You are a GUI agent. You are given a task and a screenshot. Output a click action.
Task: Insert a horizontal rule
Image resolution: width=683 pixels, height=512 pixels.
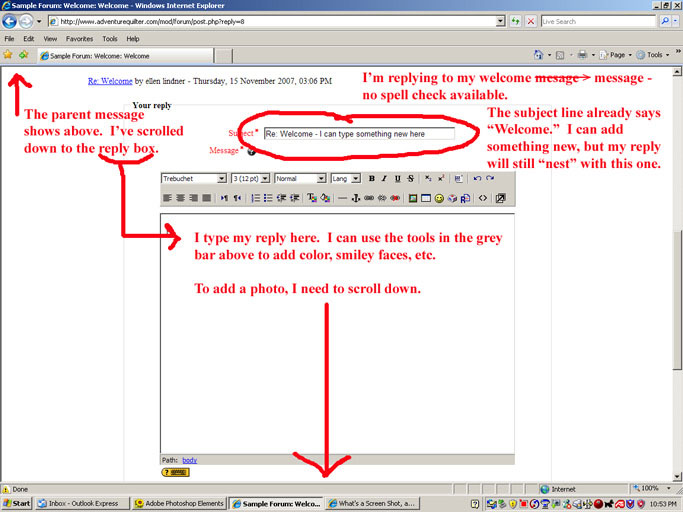(343, 198)
